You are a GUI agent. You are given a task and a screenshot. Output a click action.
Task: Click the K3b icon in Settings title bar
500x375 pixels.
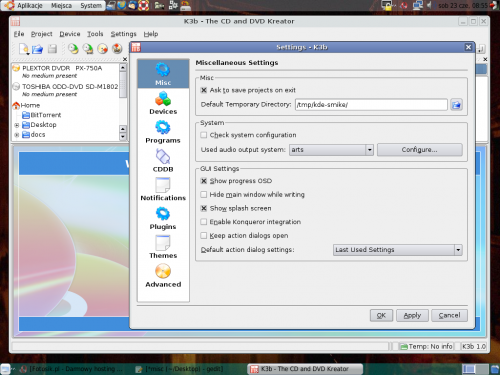(136, 47)
